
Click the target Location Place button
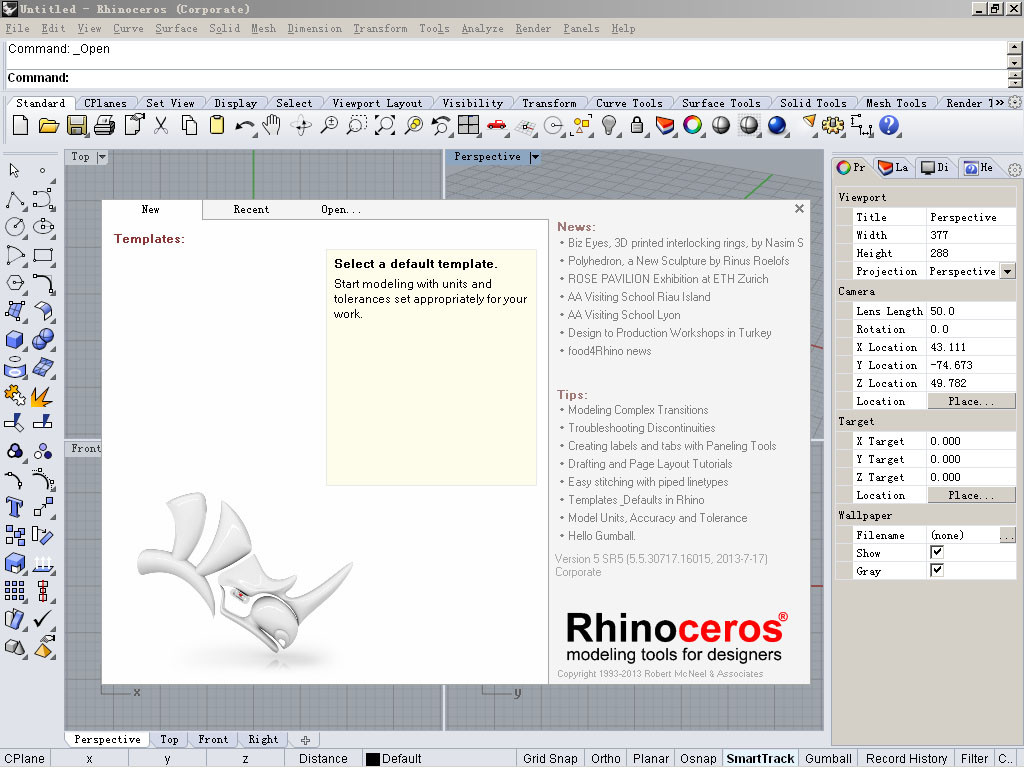[x=971, y=495]
